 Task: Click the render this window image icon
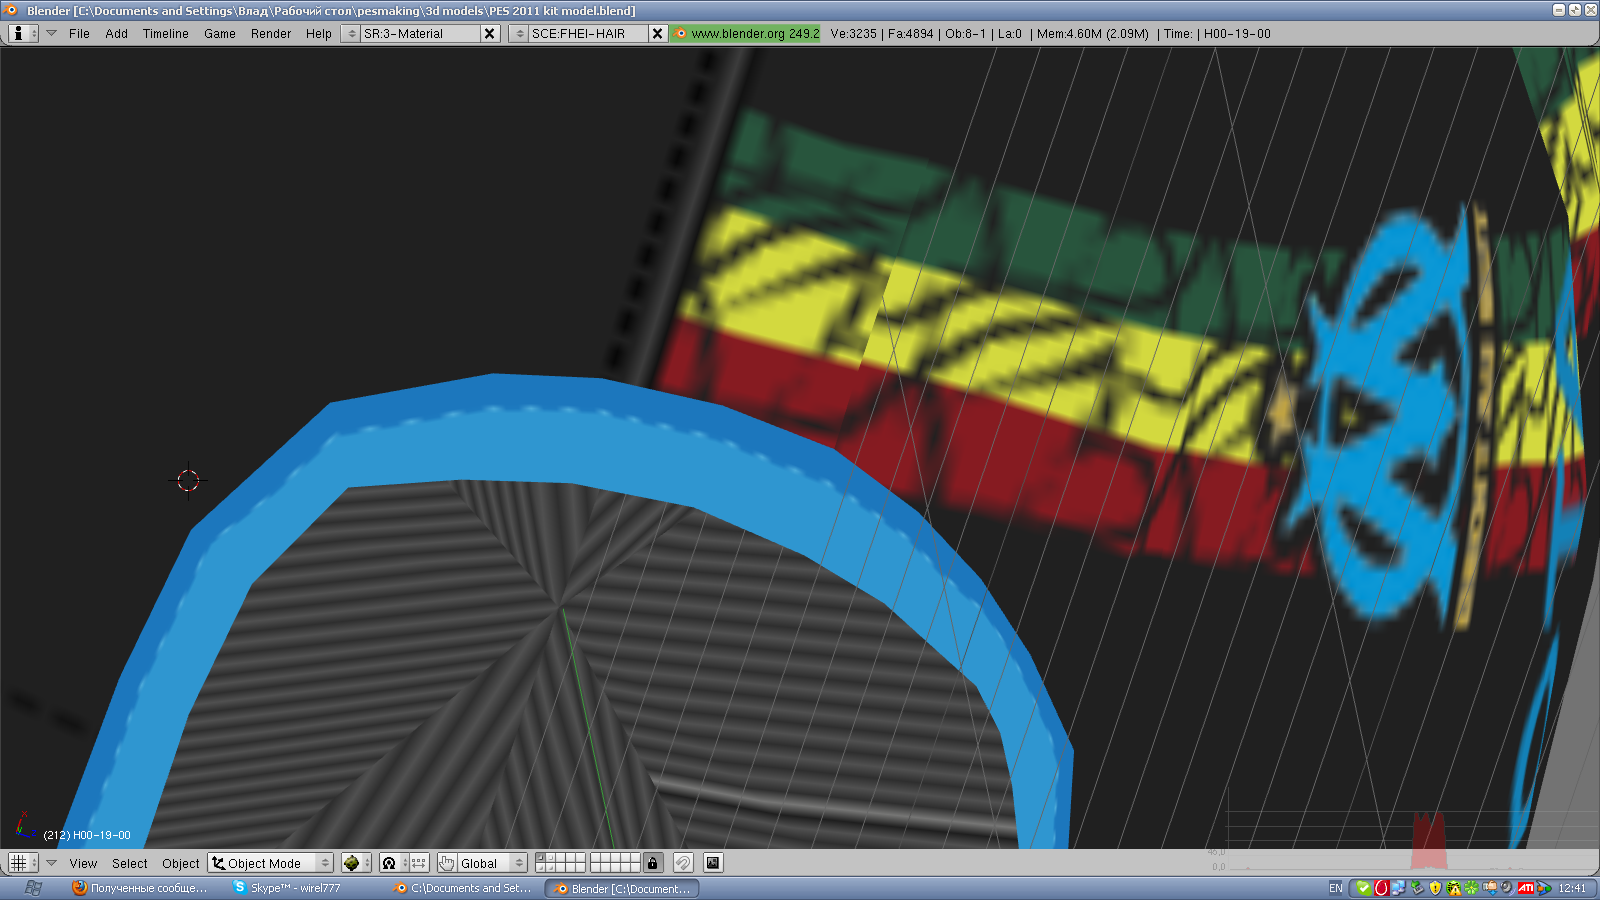pos(713,863)
